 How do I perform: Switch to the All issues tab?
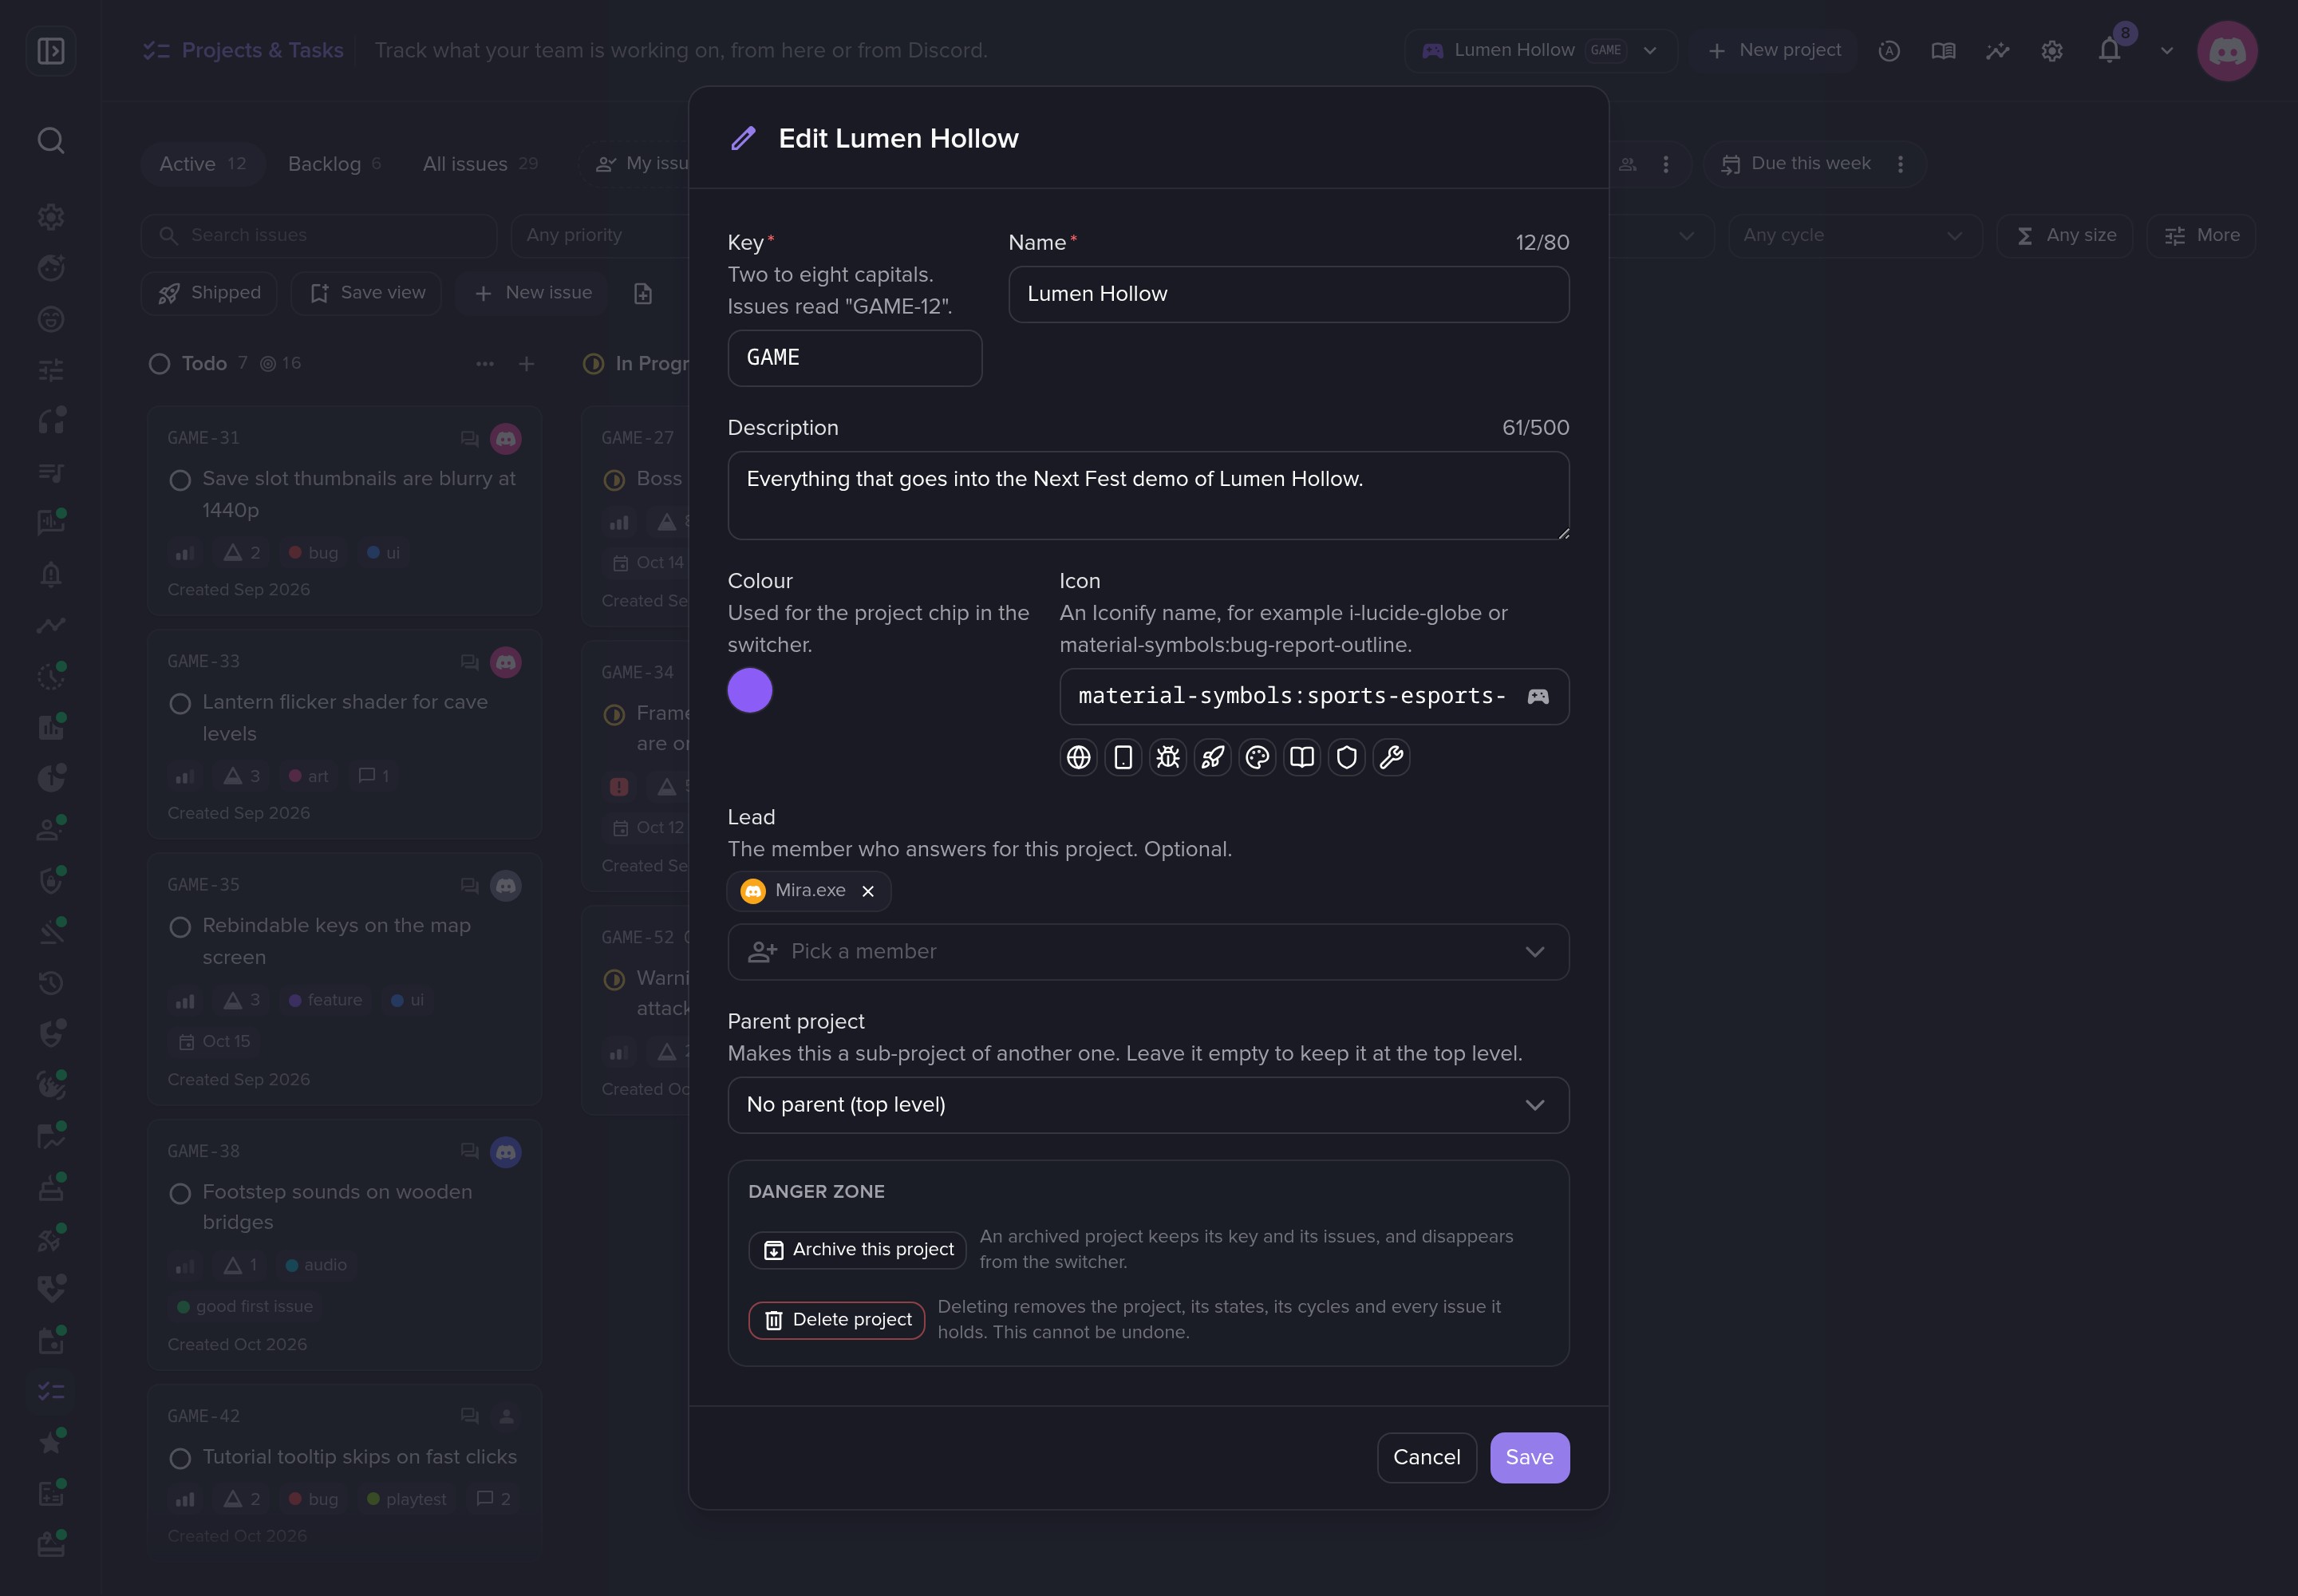pos(480,164)
